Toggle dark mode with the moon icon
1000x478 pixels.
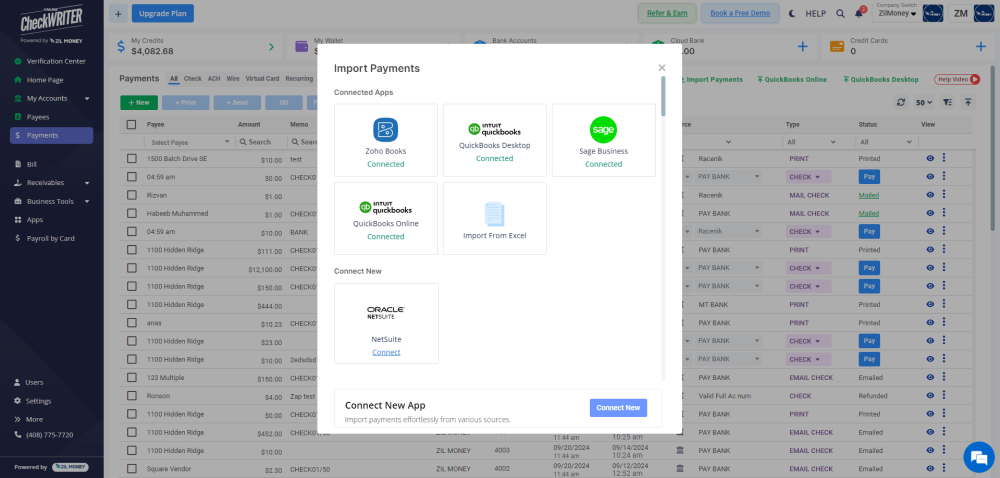click(x=793, y=13)
